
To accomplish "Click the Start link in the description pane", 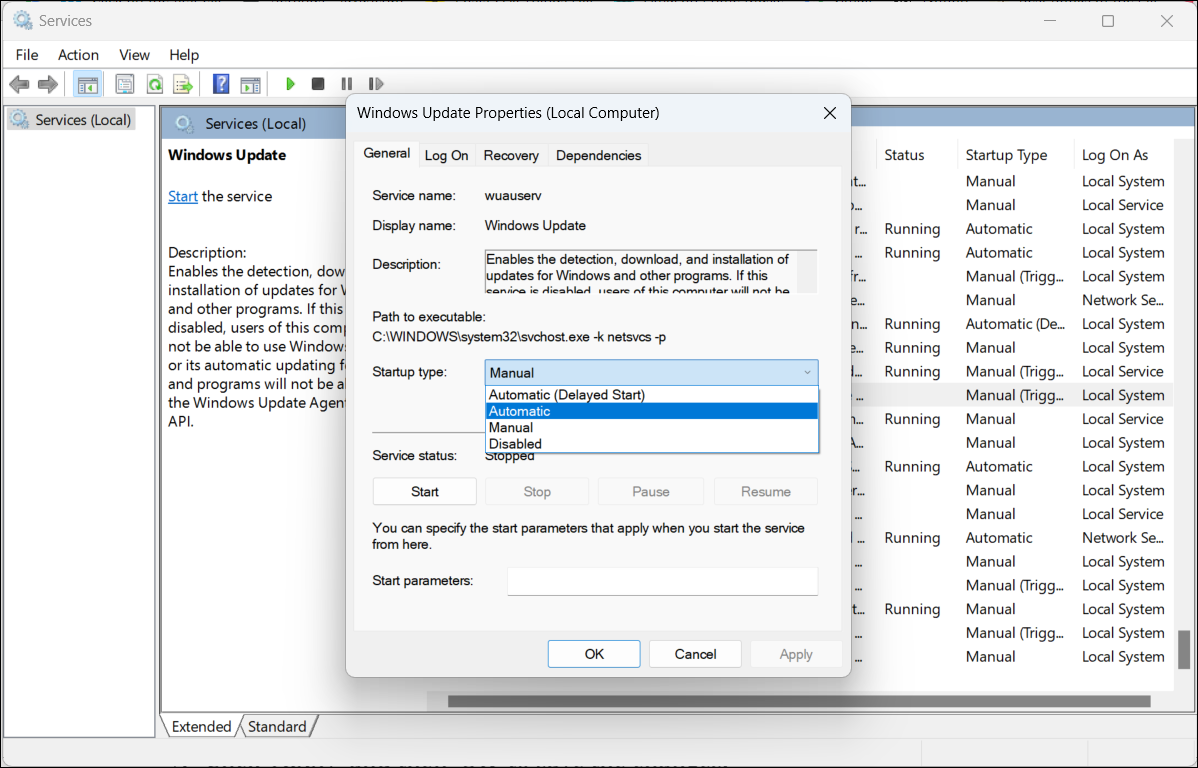I will pos(183,196).
